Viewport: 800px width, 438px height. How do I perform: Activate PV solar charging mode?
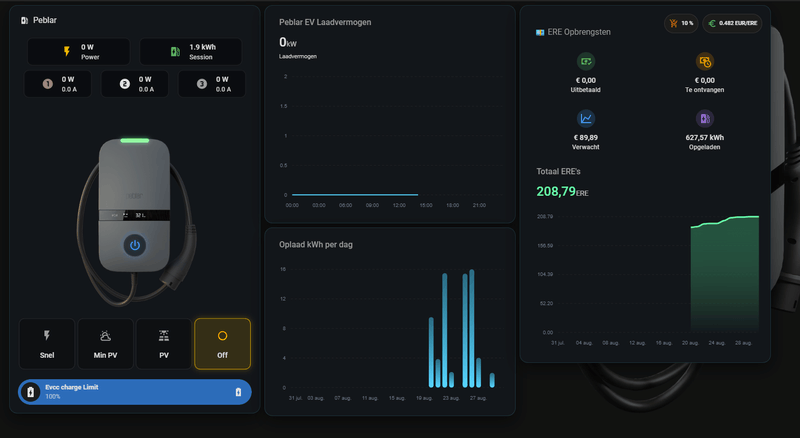[164, 344]
